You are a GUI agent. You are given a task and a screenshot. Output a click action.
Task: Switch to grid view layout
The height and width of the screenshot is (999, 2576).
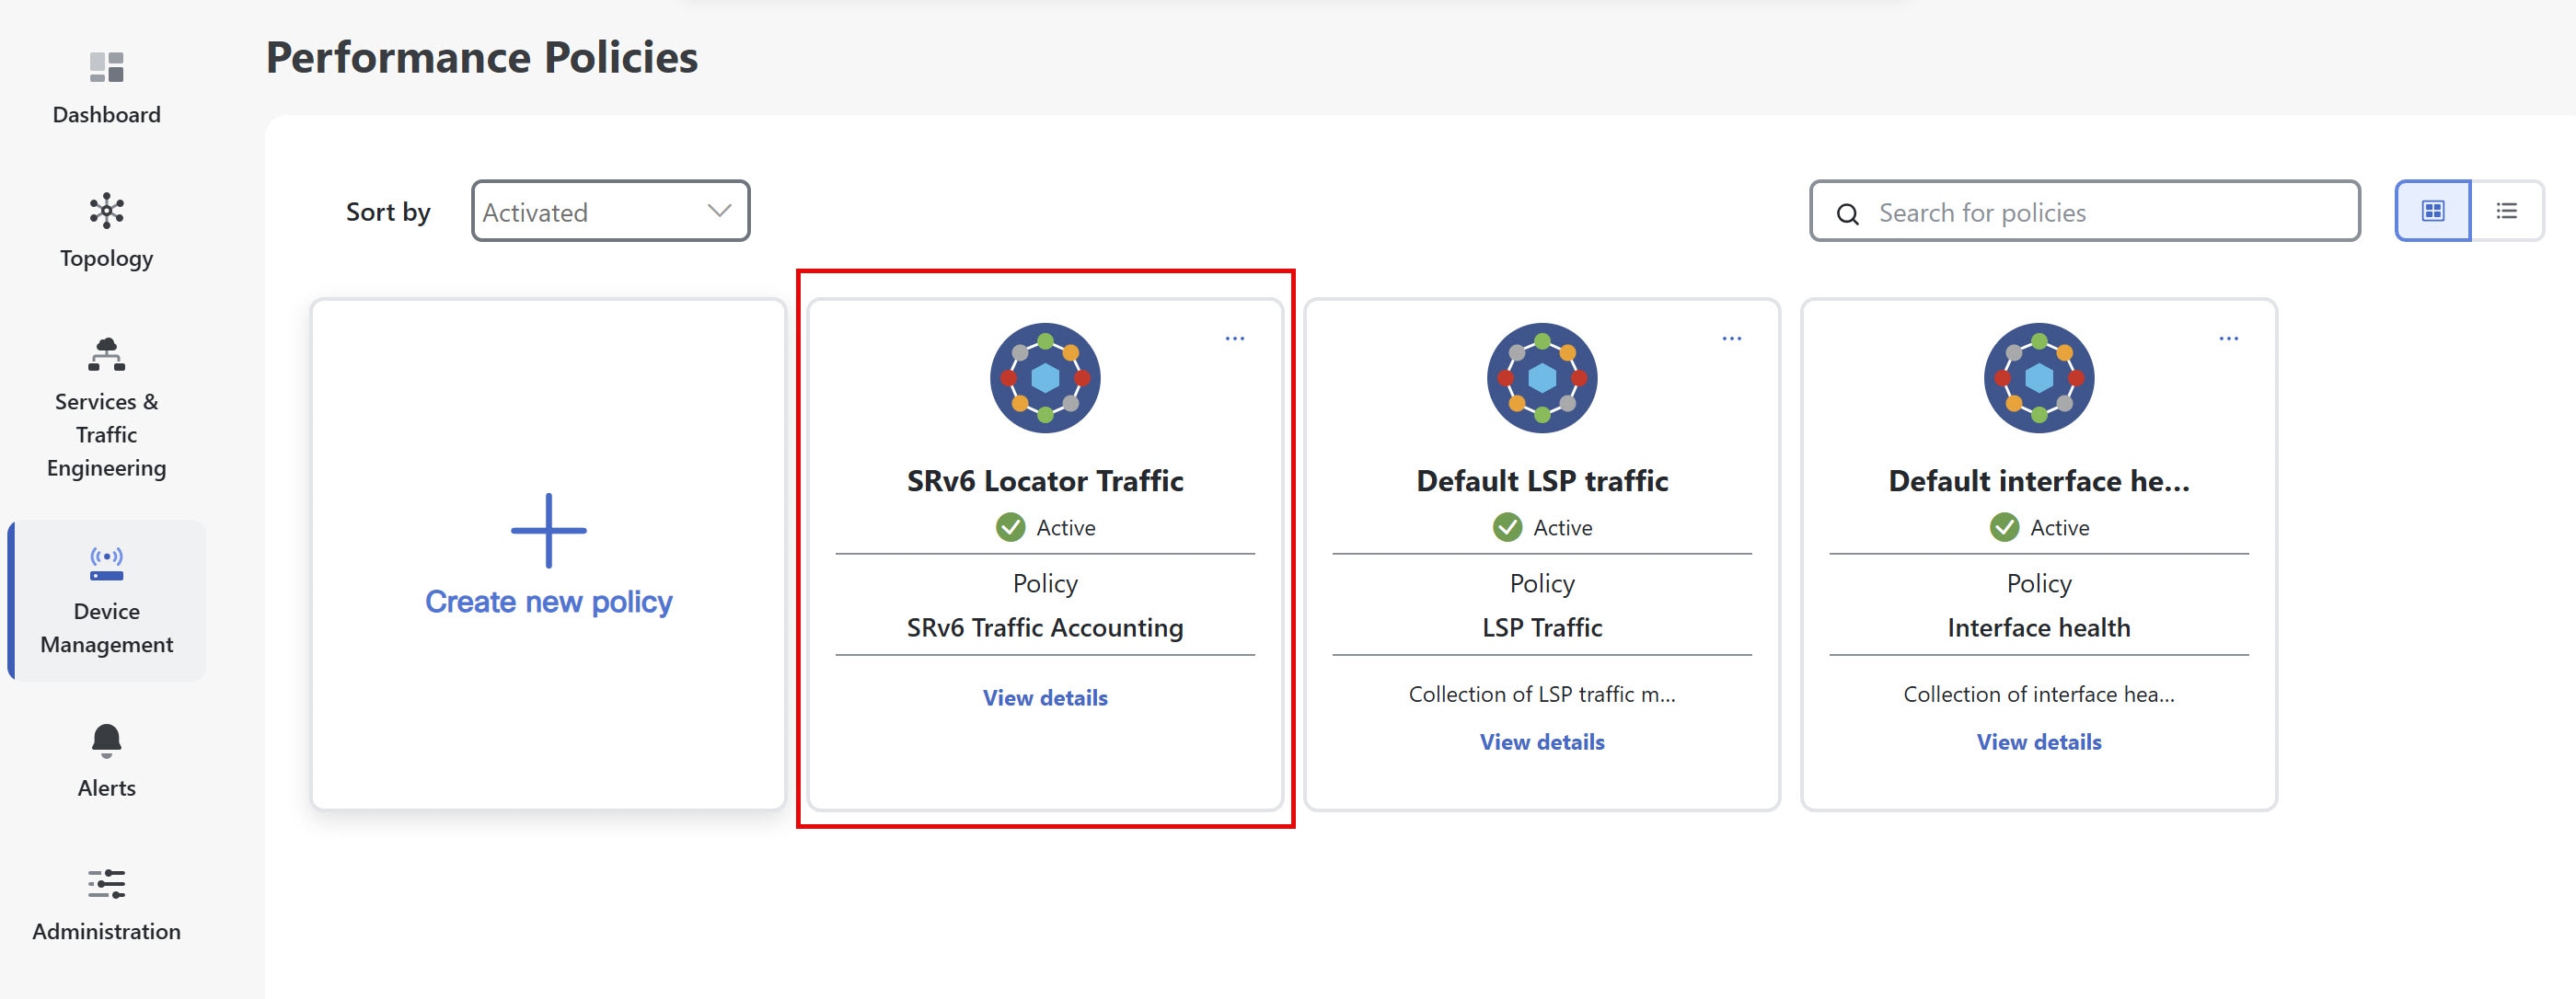pyautogui.click(x=2432, y=210)
